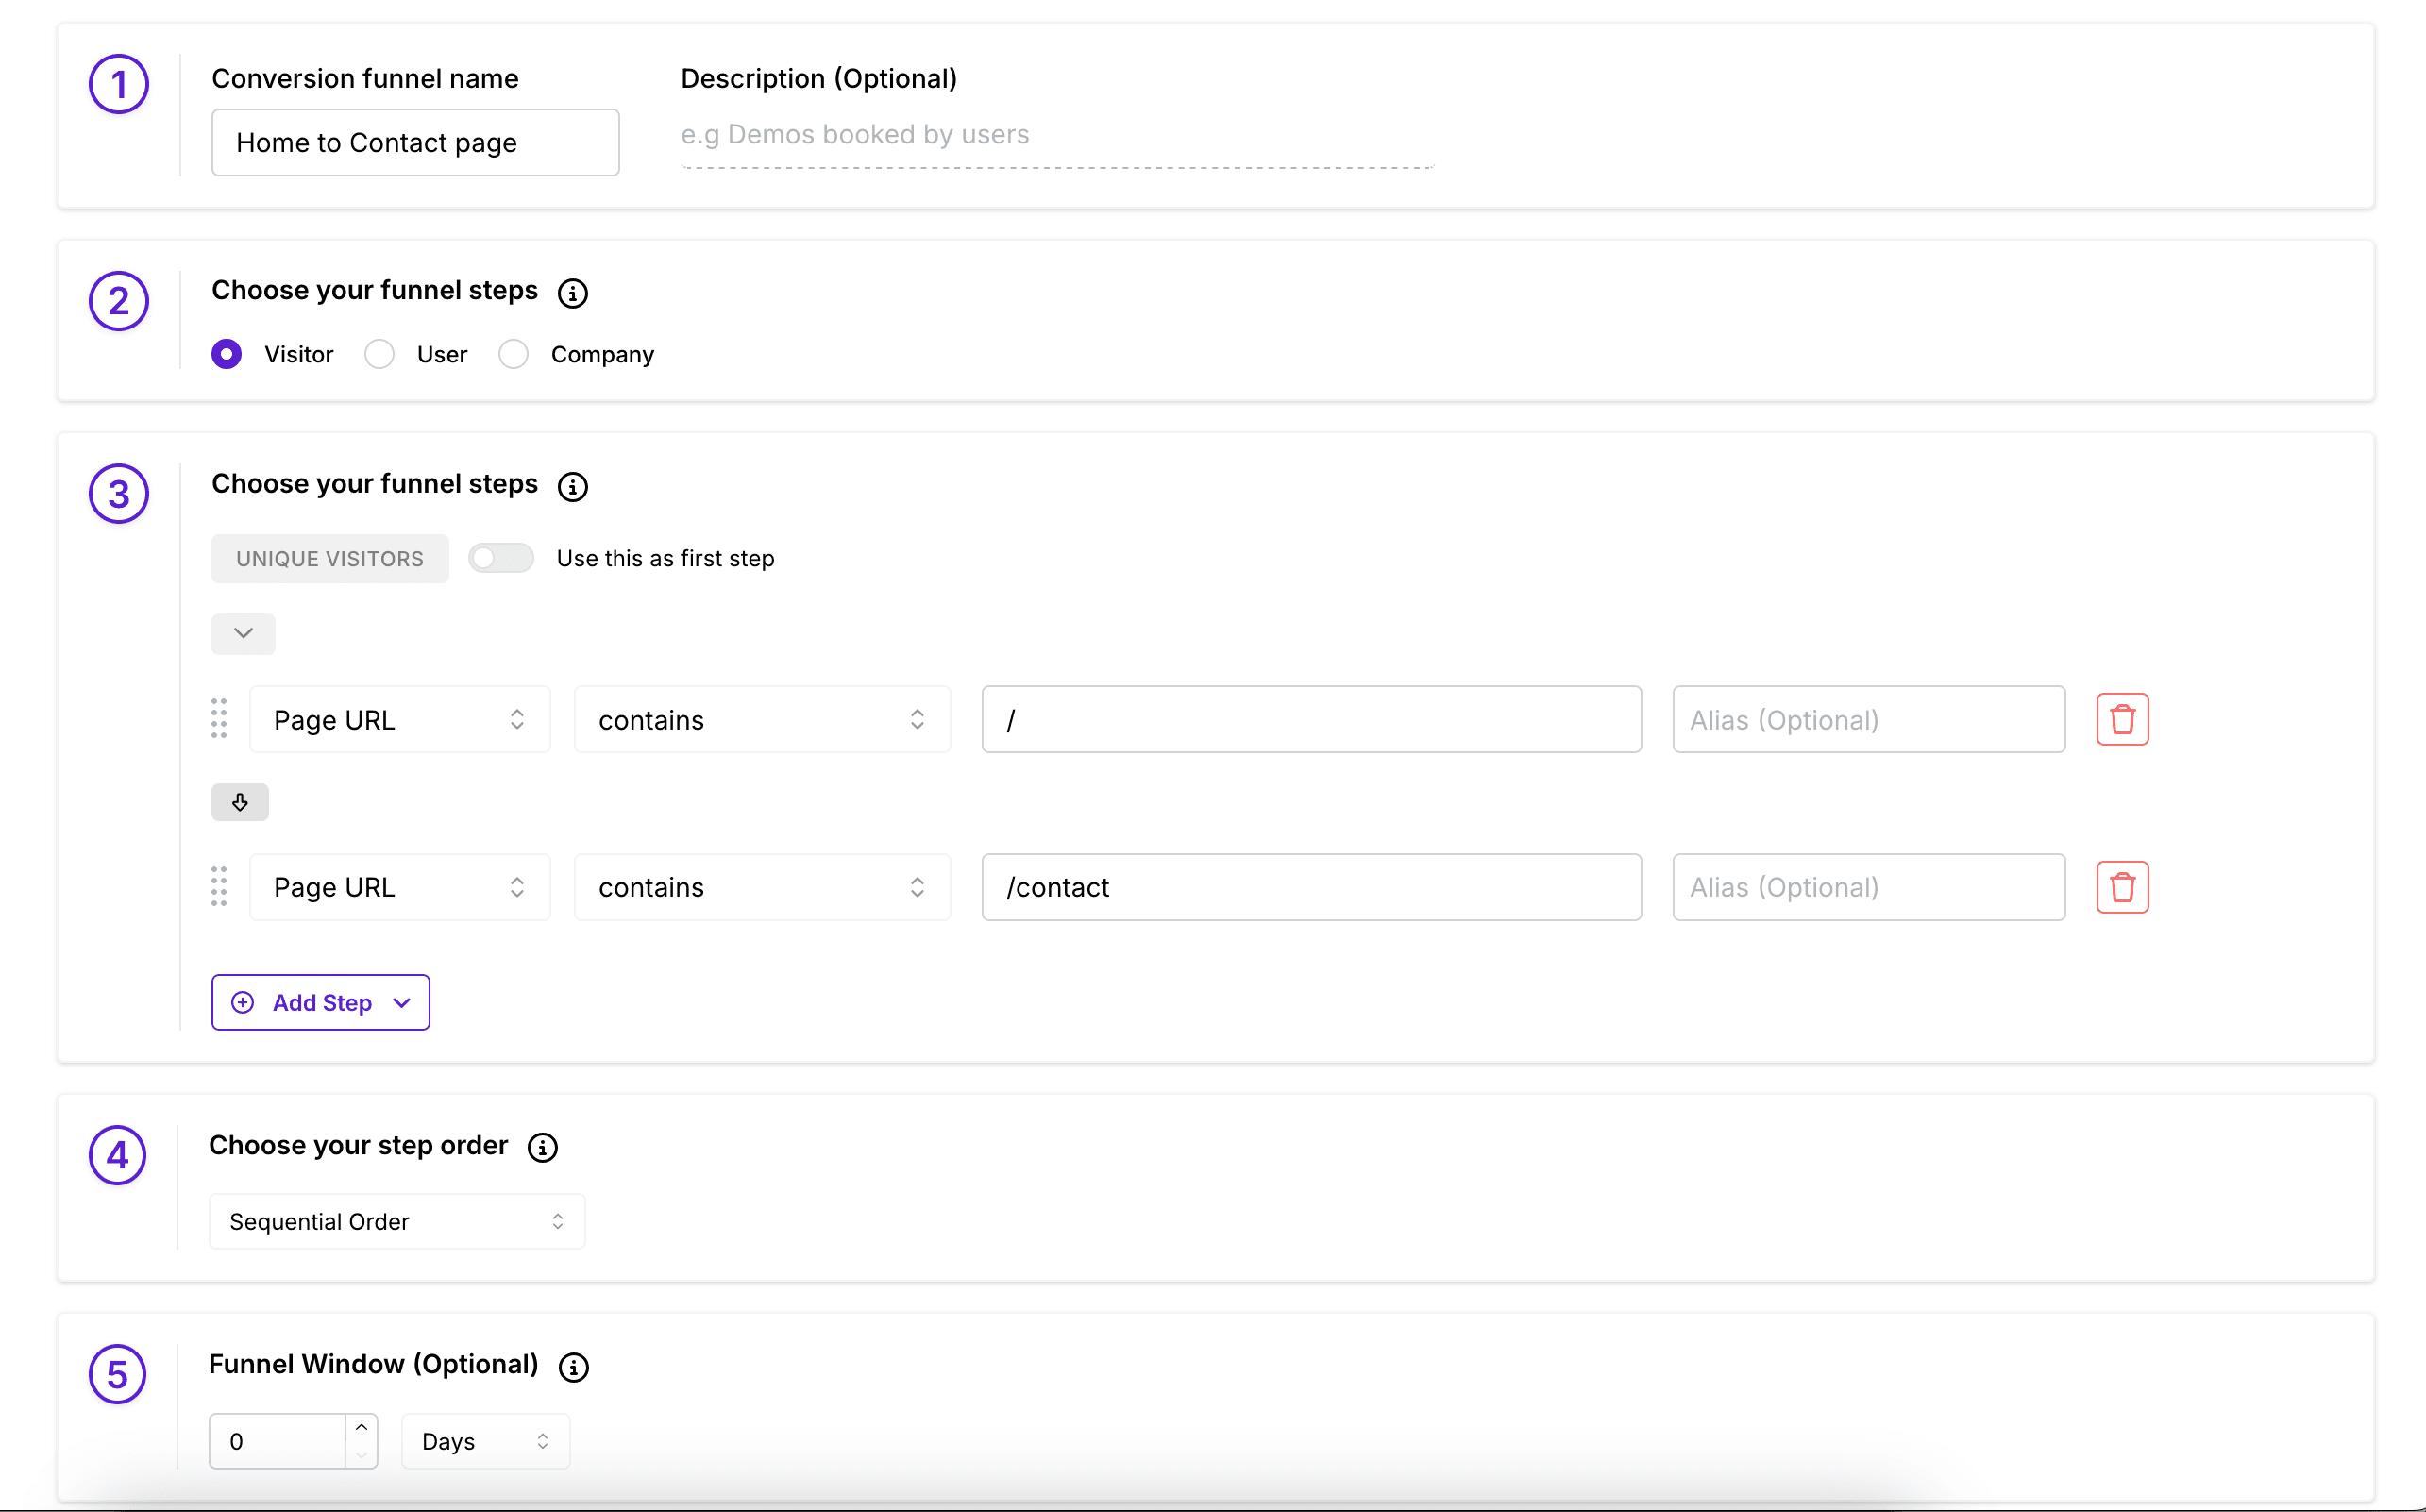Select the Visitor radio option
The image size is (2426, 1512).
coord(227,354)
